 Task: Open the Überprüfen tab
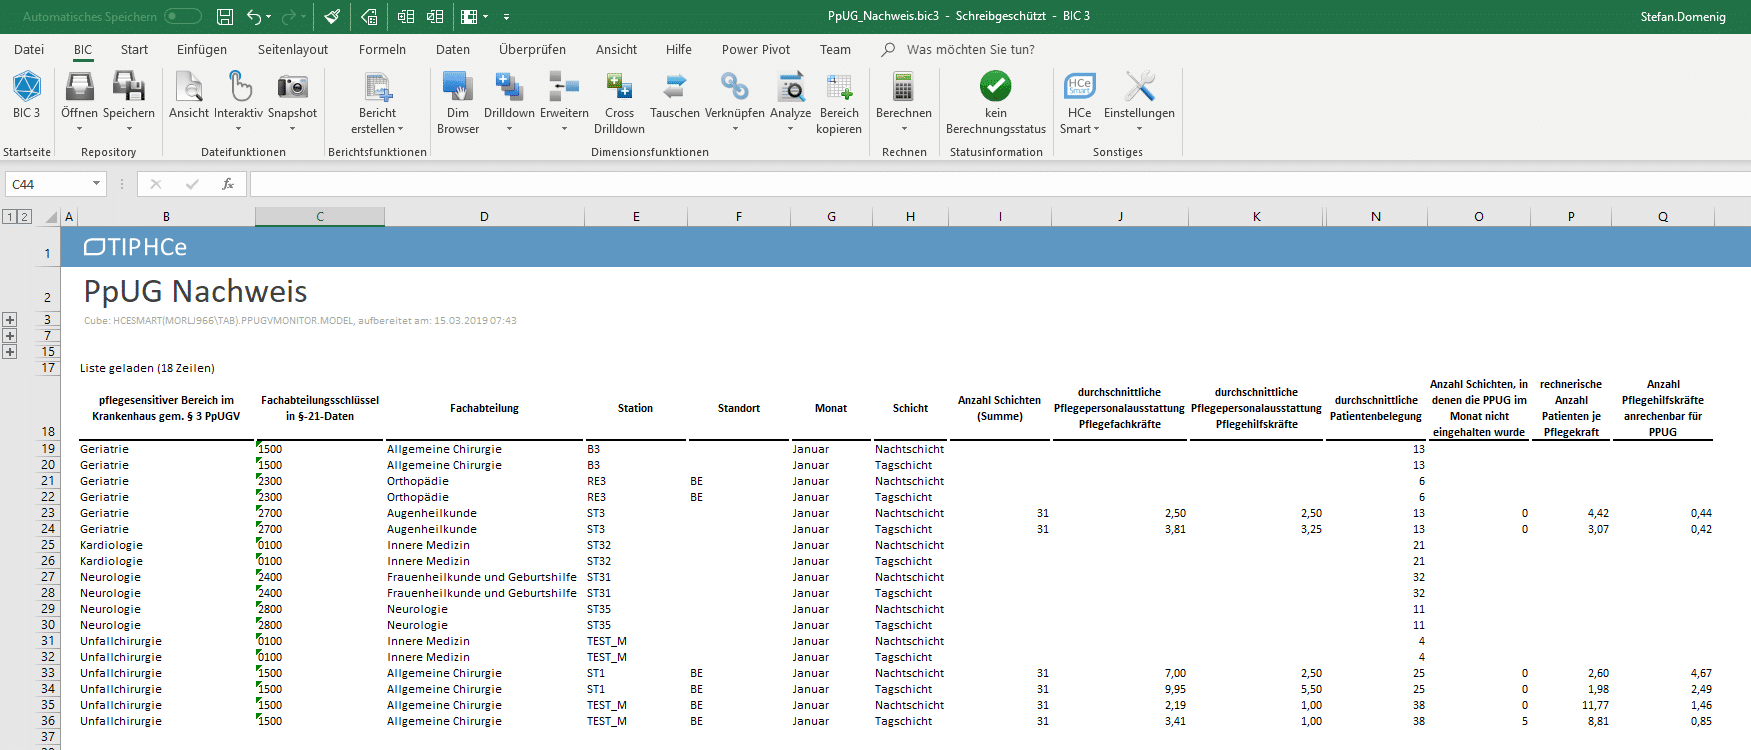532,49
